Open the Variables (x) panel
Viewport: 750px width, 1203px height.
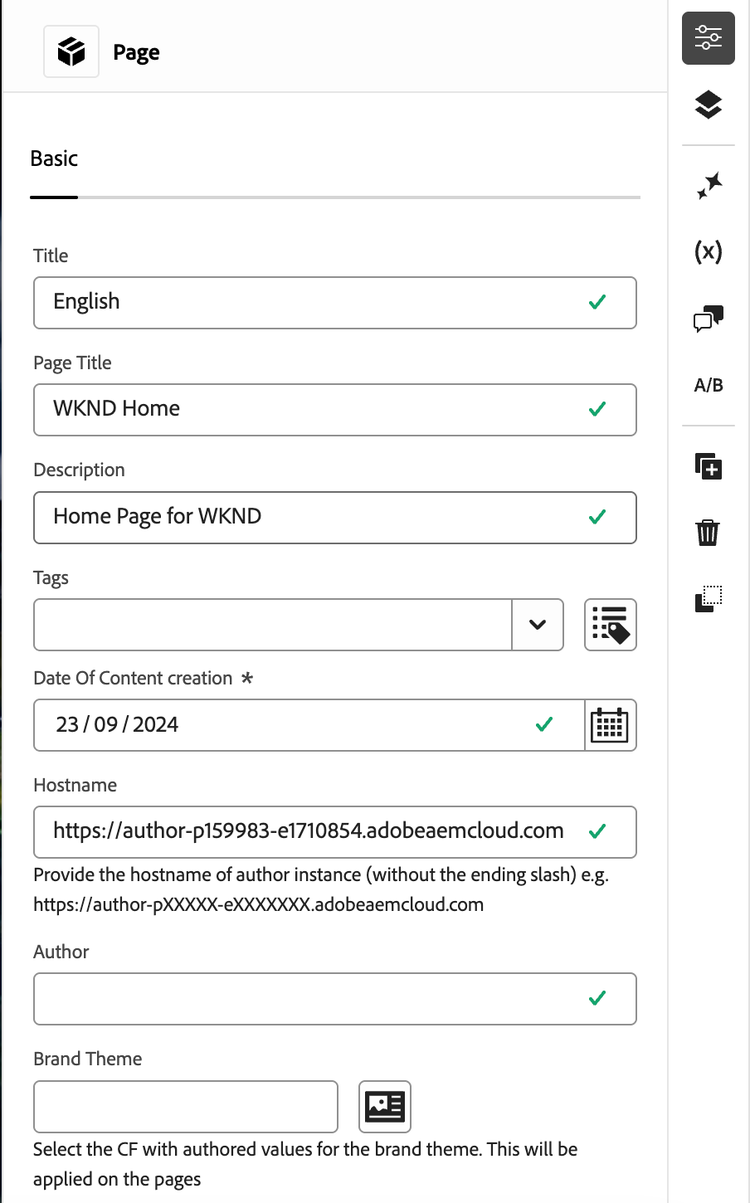708,251
